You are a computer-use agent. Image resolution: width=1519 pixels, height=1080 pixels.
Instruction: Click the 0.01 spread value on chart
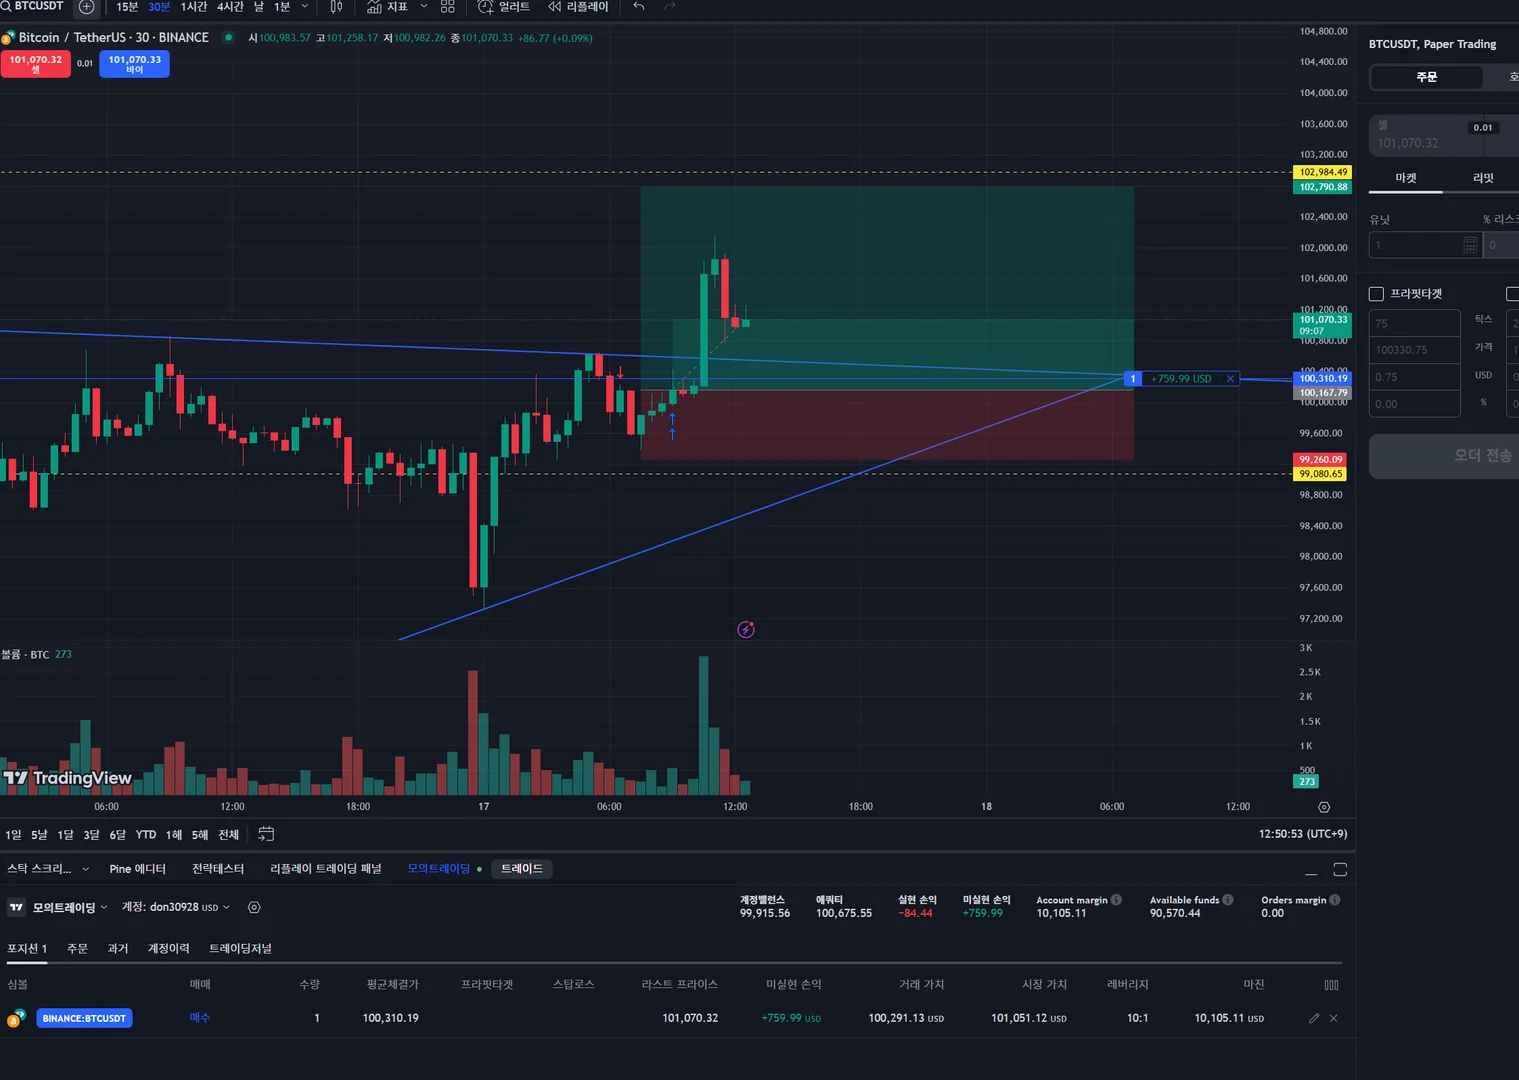[85, 64]
